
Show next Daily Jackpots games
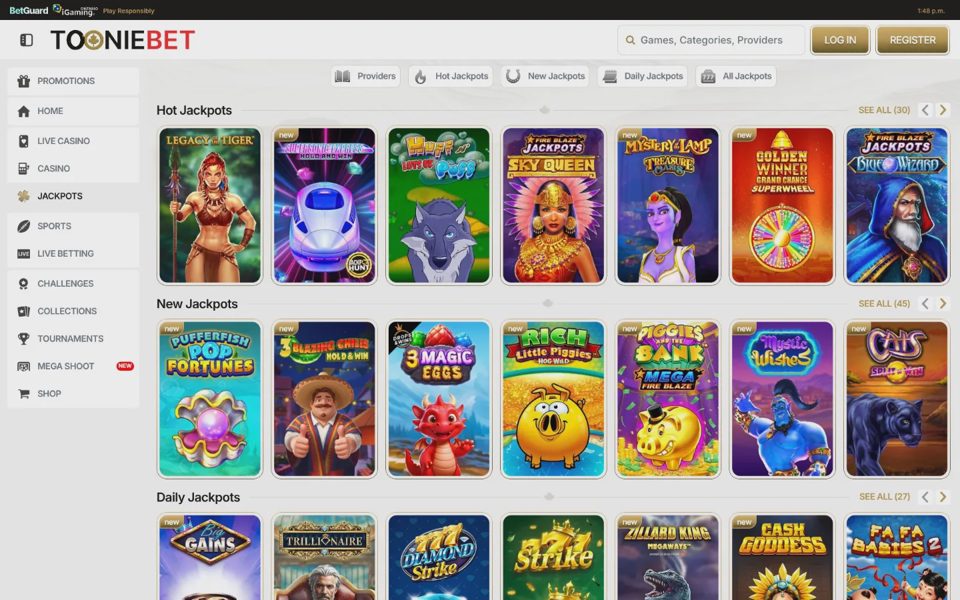tap(943, 497)
